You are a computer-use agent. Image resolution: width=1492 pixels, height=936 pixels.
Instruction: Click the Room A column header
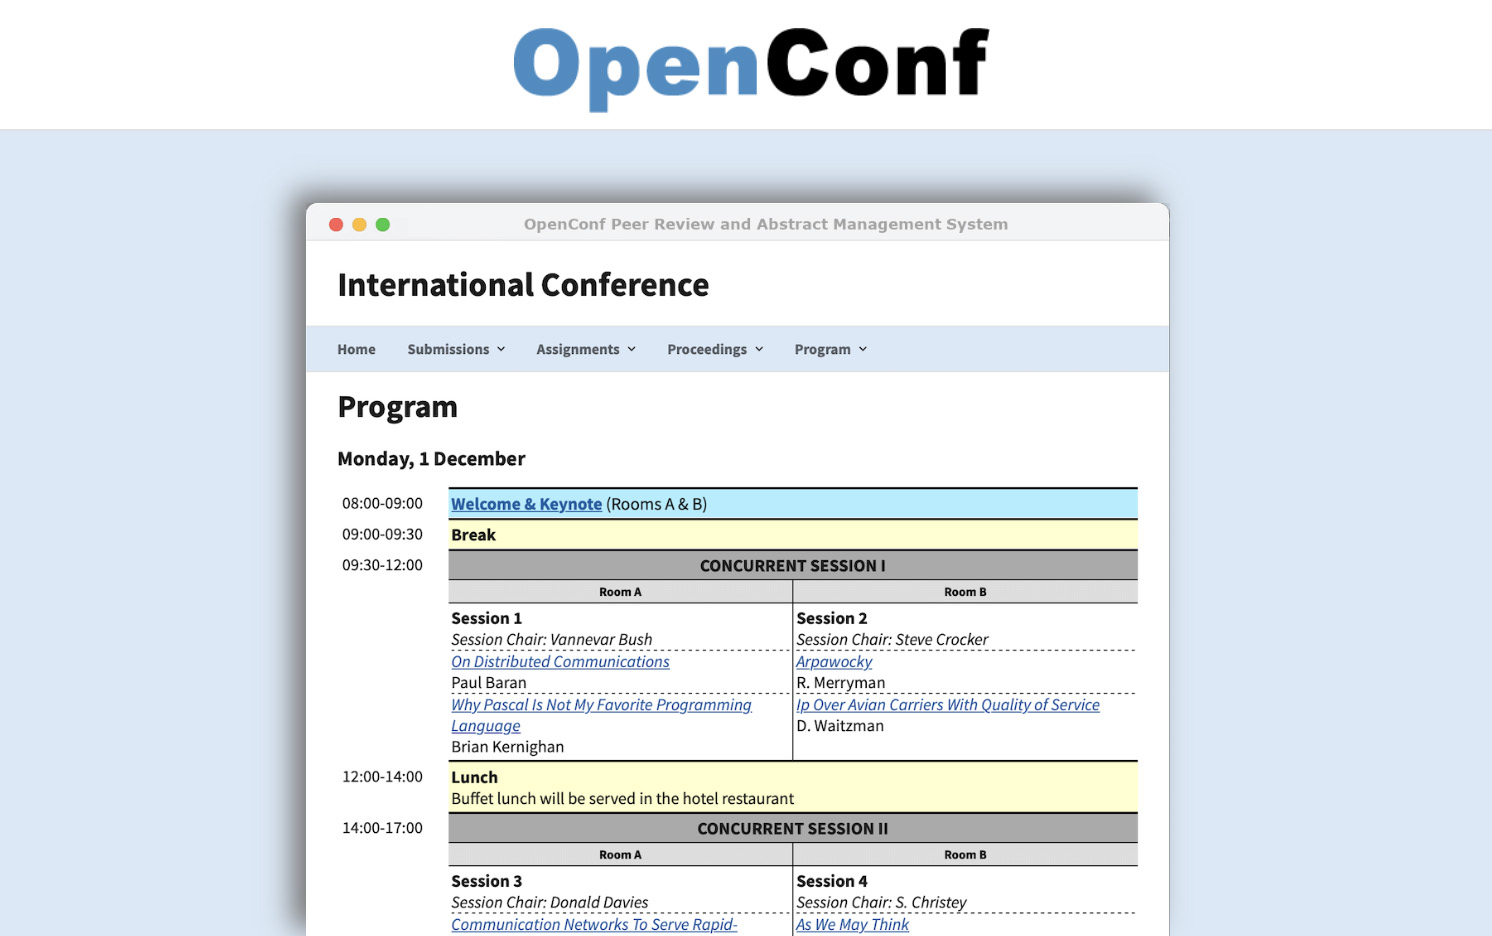click(619, 591)
